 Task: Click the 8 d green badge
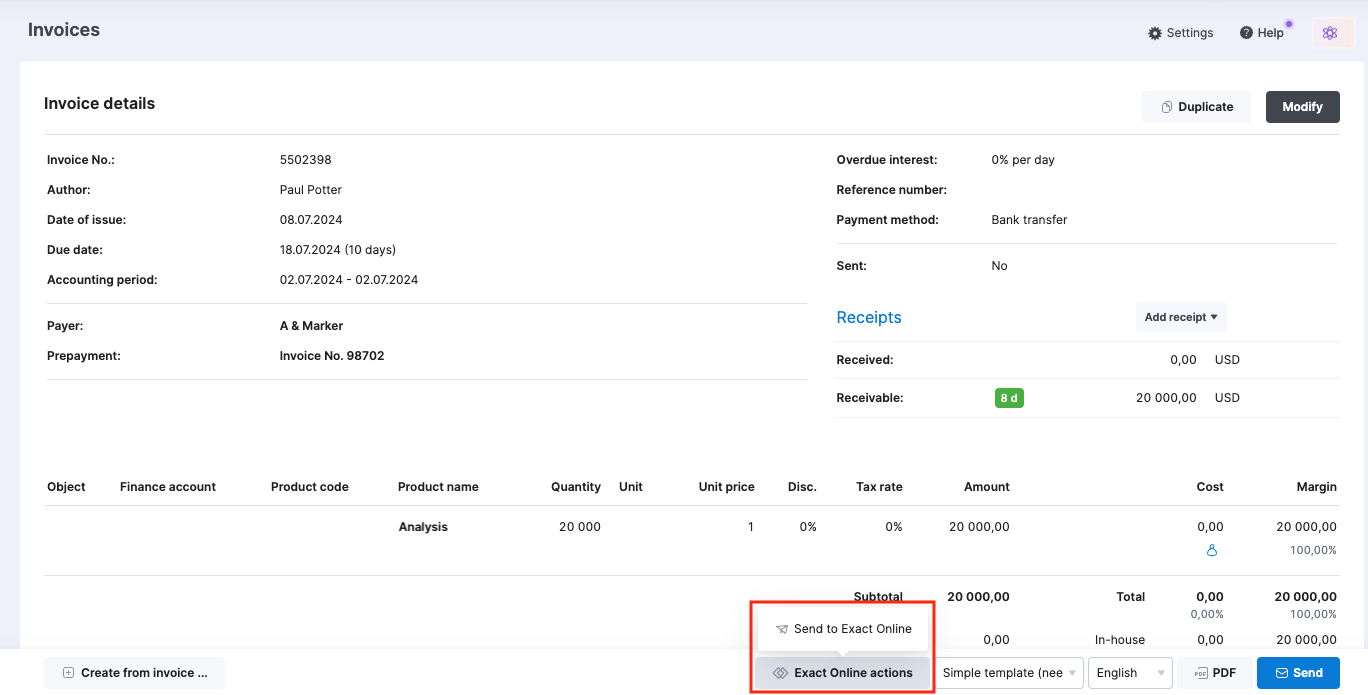pos(1009,398)
